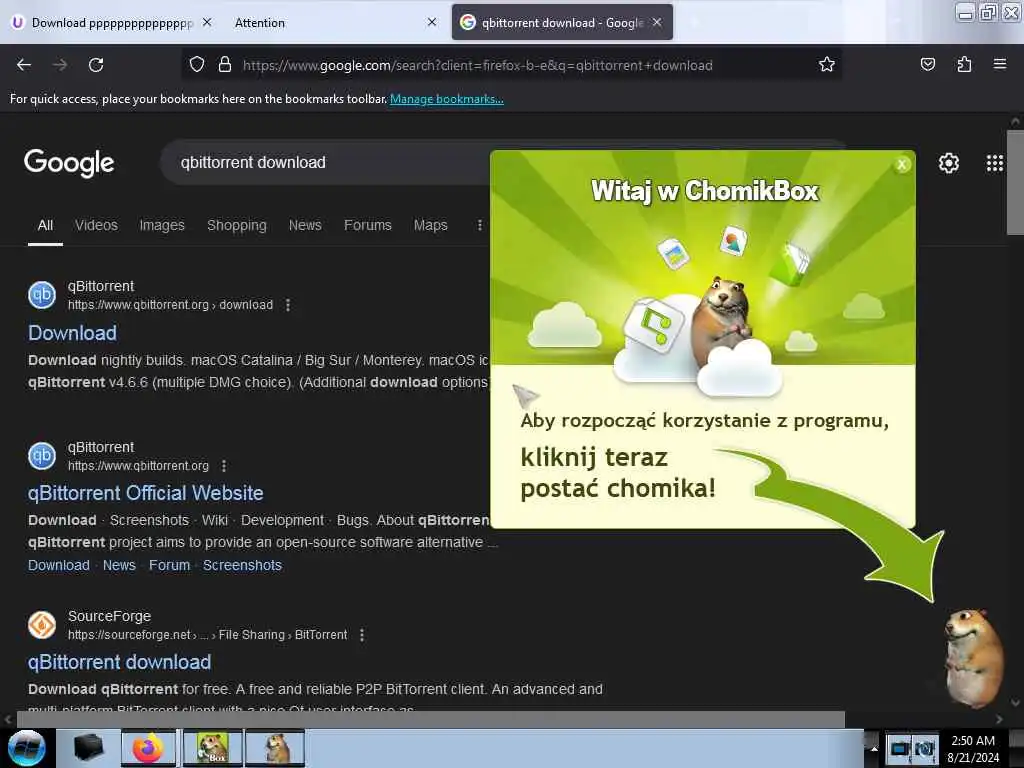The image size is (1024, 768).
Task: Open the Download result from qbittorrent.org
Action: pyautogui.click(x=72, y=333)
